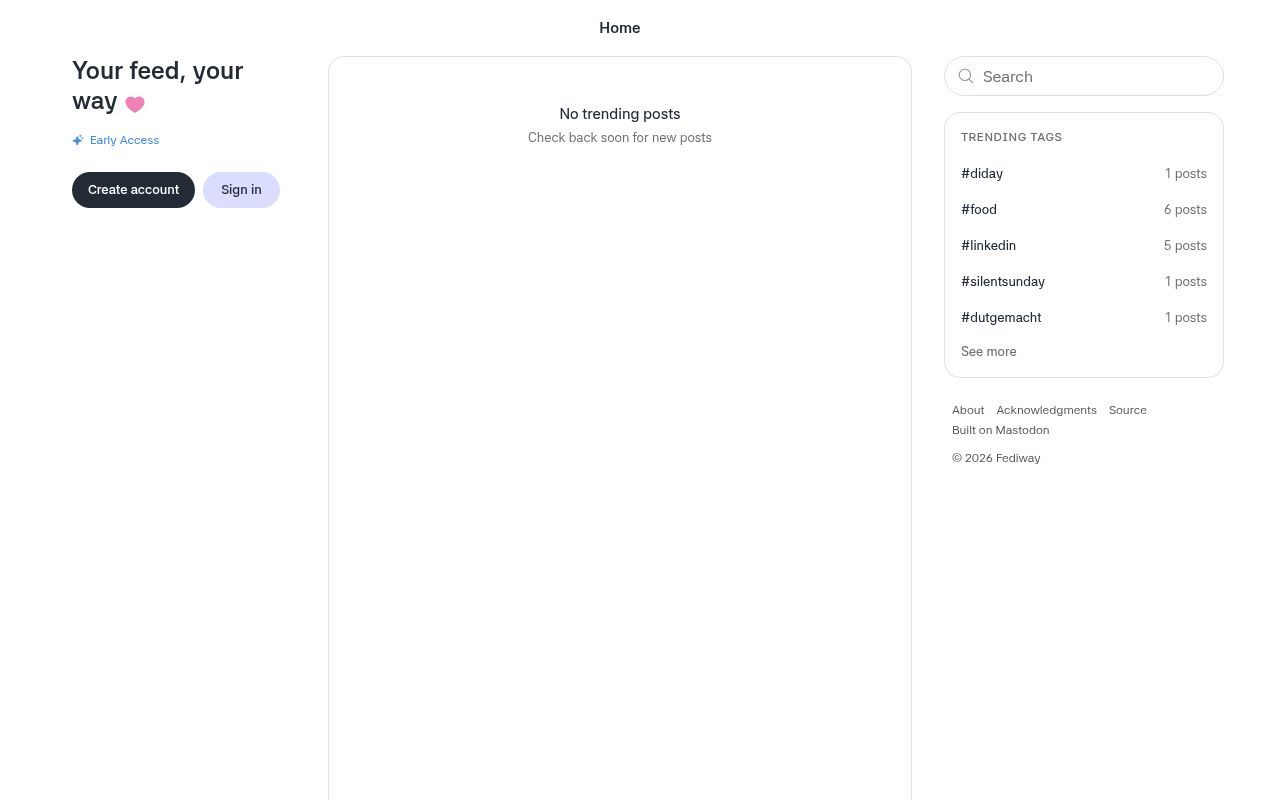Click the pink heart icon
1280x800 pixels.
[x=135, y=104]
